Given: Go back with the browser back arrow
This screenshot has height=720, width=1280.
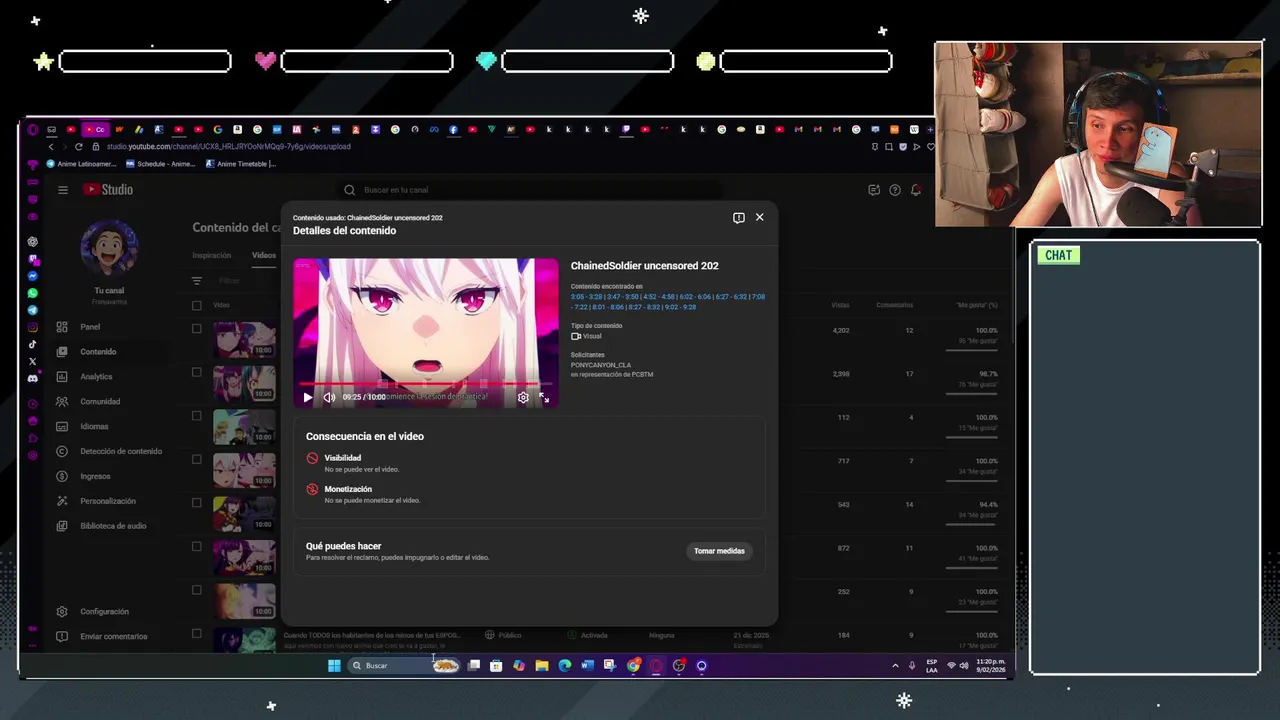Looking at the screenshot, I should [x=51, y=147].
